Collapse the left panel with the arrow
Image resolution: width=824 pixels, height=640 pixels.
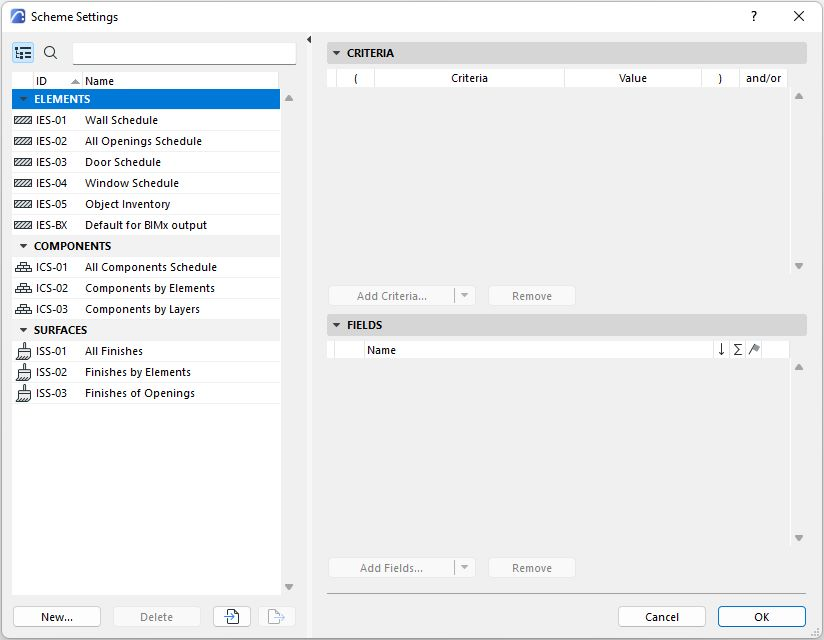click(309, 39)
